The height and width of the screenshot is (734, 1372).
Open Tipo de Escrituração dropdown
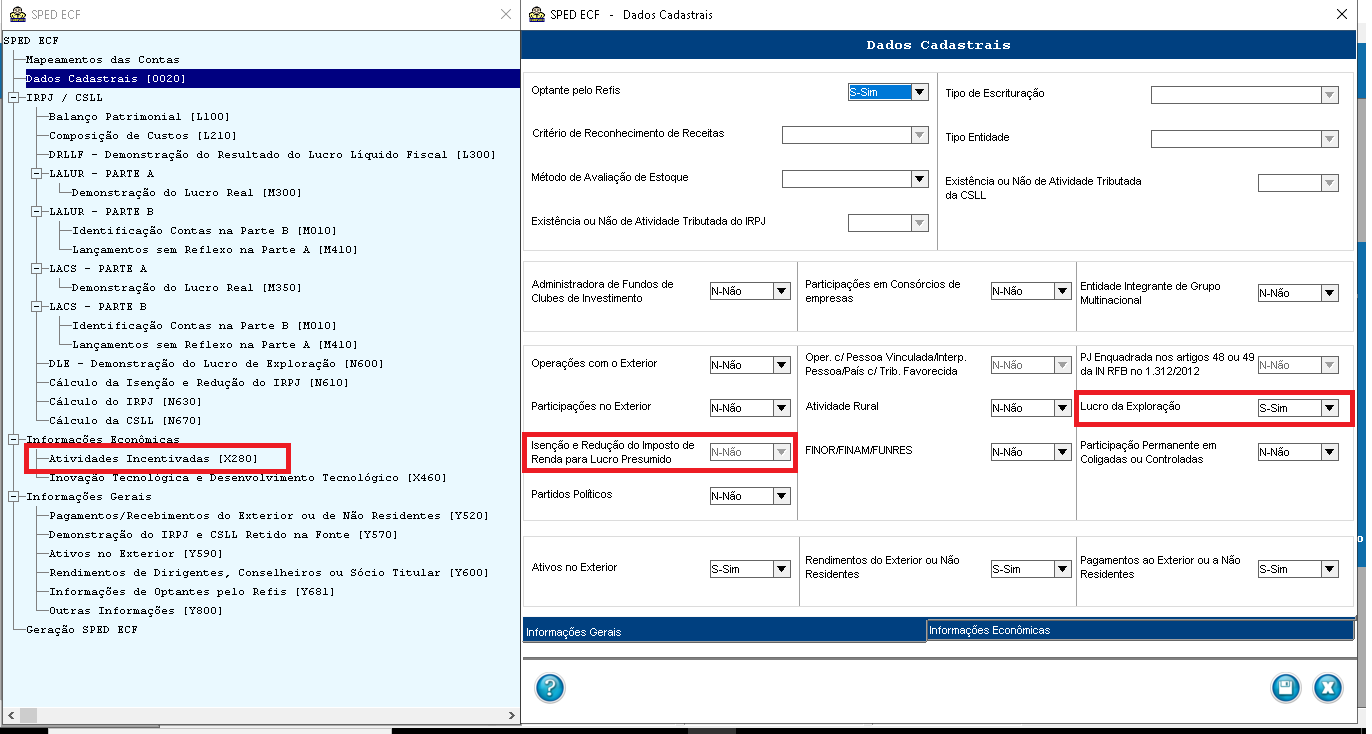point(1329,95)
